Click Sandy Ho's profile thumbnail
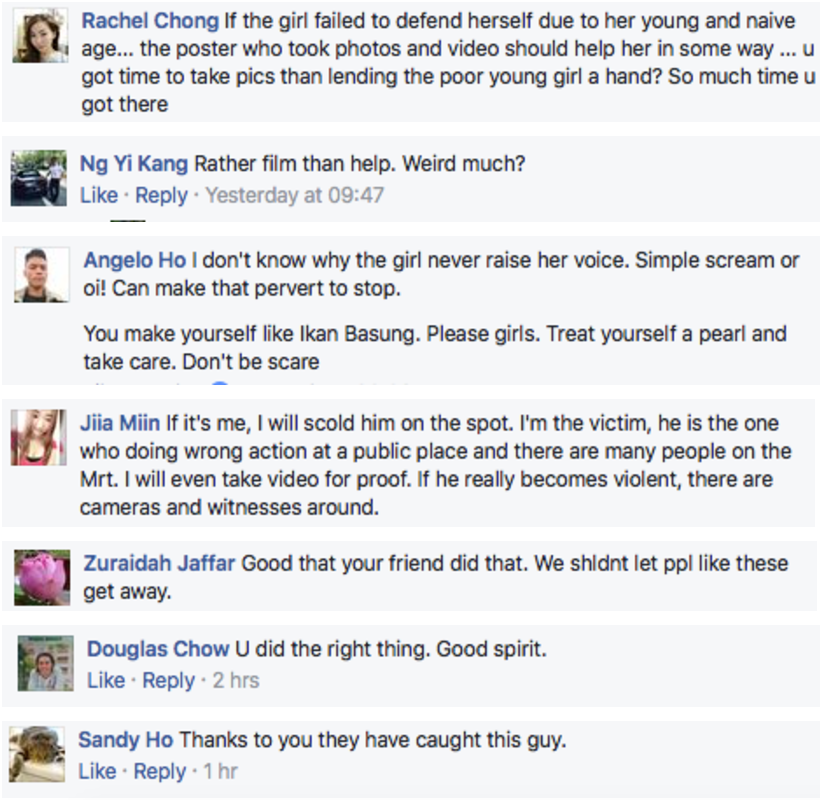The width and height of the screenshot is (820, 800). pos(37,753)
